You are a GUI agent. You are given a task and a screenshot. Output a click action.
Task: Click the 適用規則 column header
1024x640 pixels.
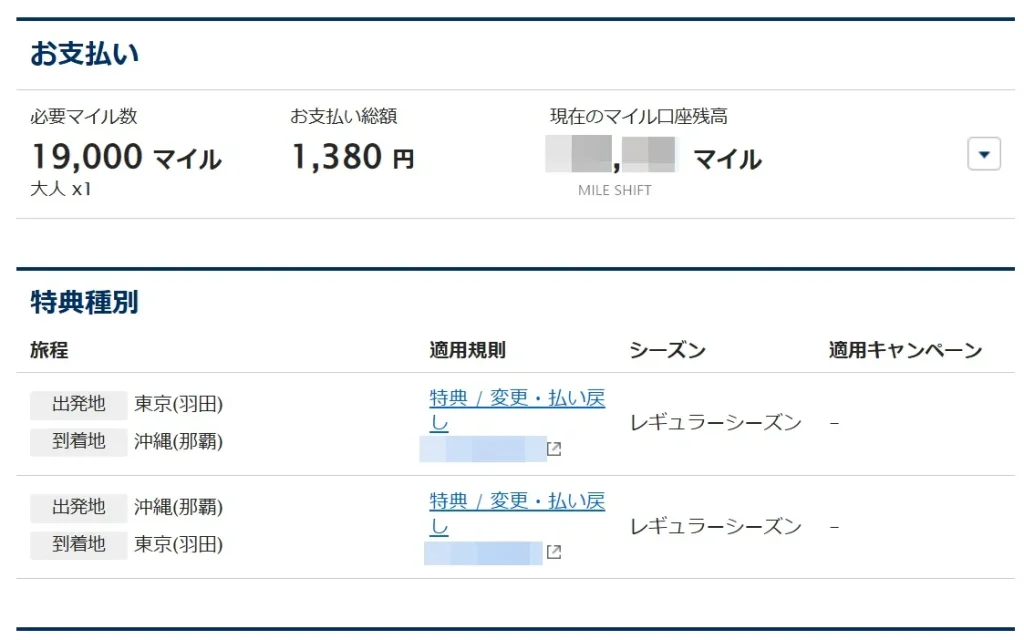coord(467,350)
